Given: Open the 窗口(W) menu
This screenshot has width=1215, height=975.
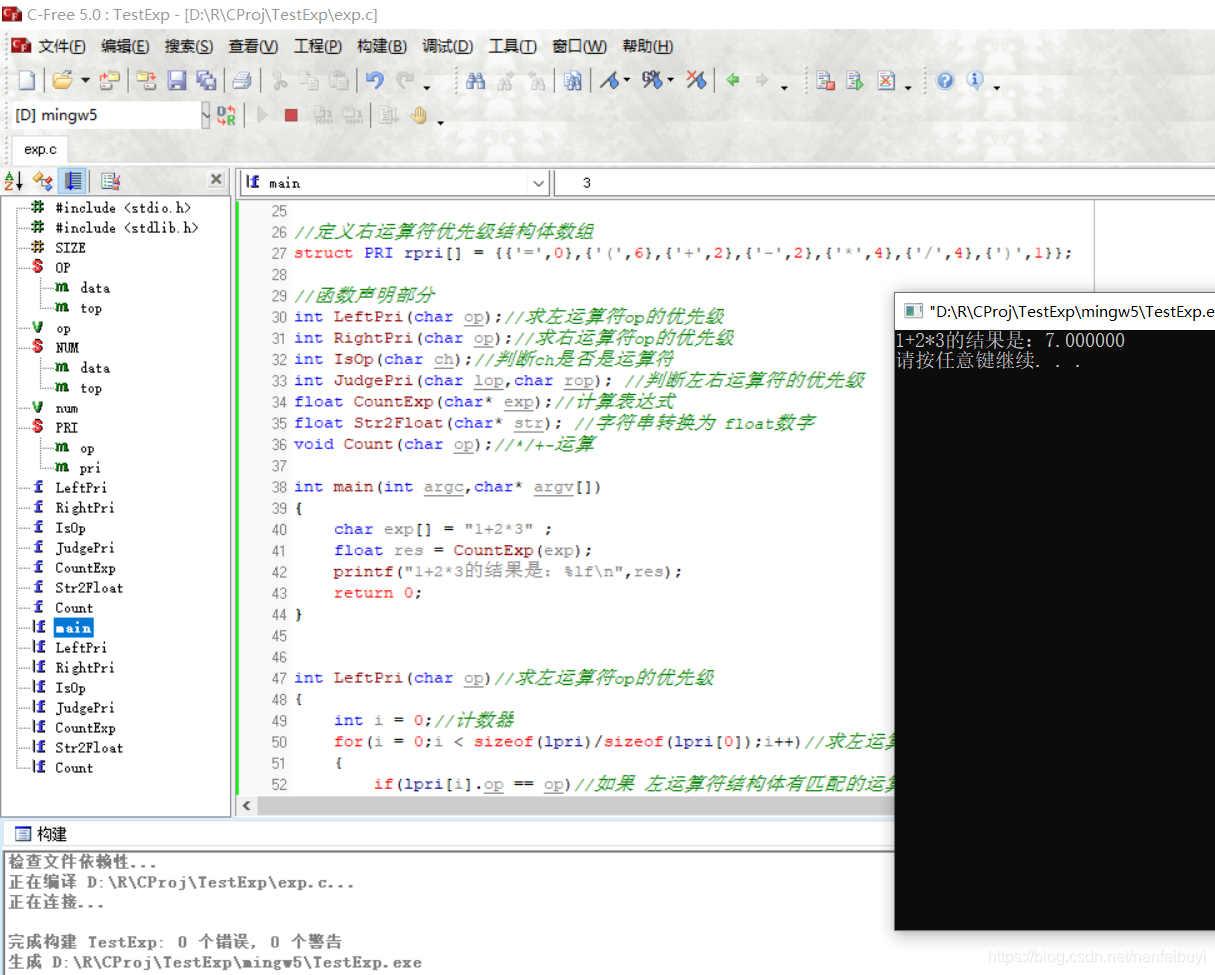Looking at the screenshot, I should [x=579, y=46].
